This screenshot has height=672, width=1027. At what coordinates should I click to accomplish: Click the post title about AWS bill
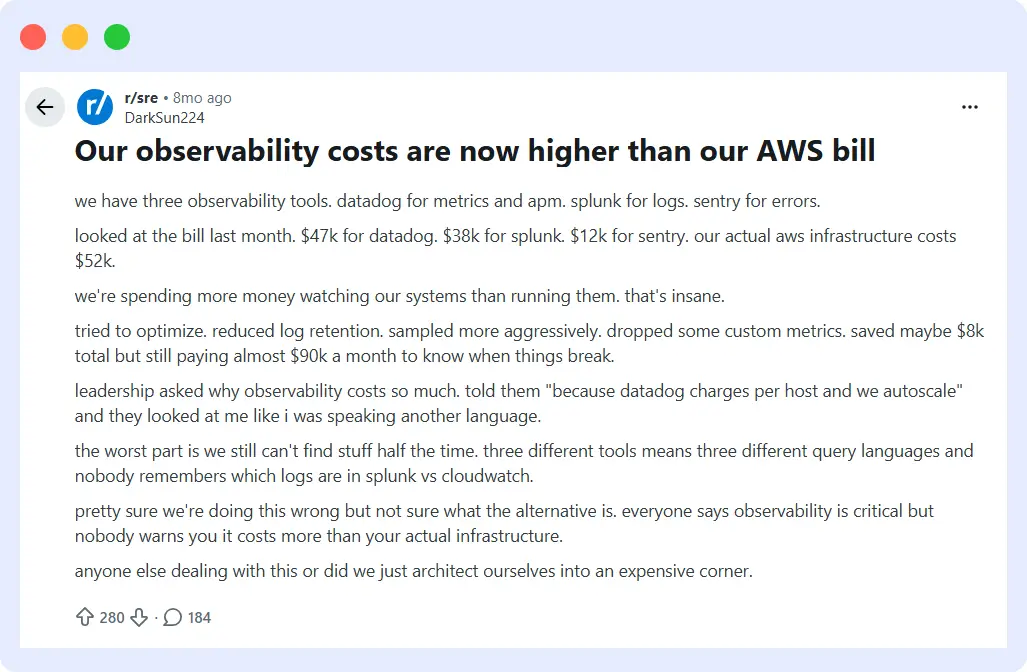475,151
